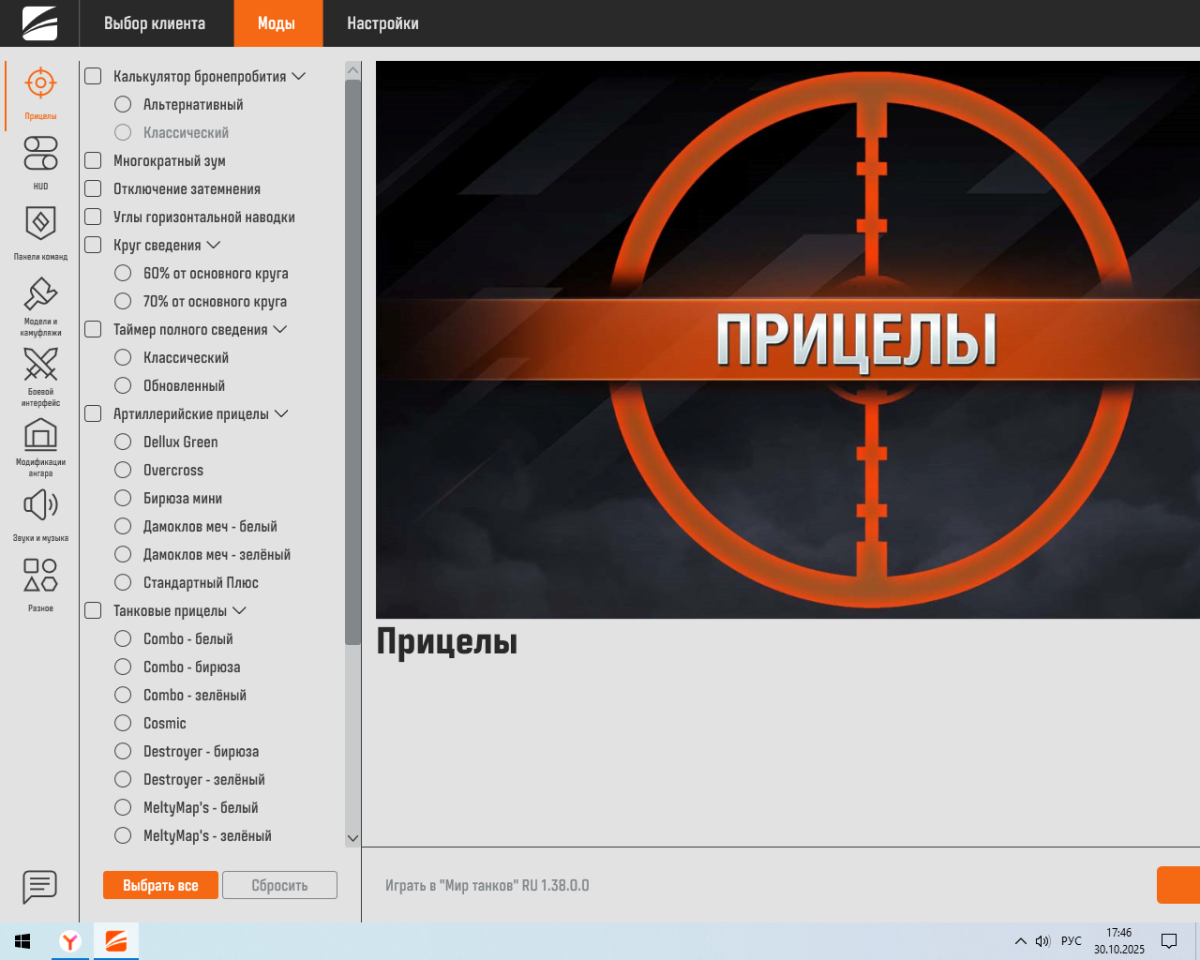The image size is (1200, 960).
Task: Select Destroyer - бирюза tank sight
Action: coord(123,751)
